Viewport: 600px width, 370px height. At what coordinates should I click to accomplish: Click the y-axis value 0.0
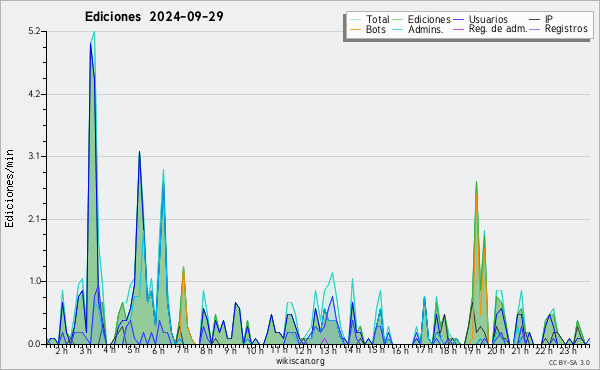pos(34,344)
